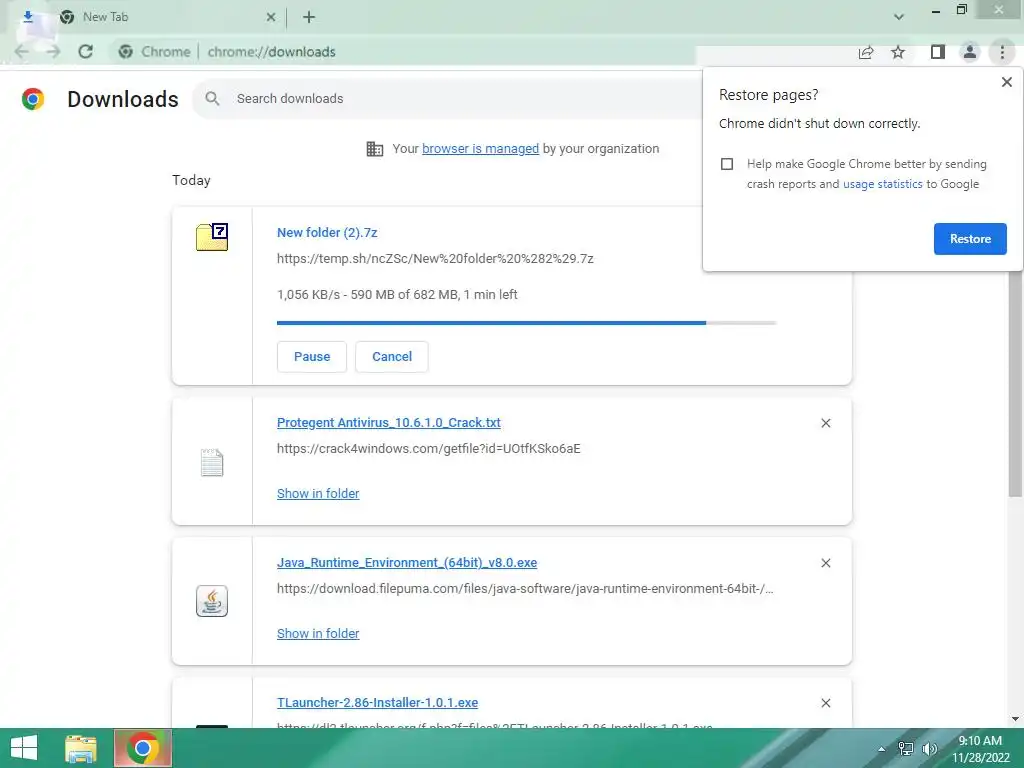This screenshot has width=1024, height=768.
Task: Remove Java Runtime entry from list
Action: click(825, 563)
